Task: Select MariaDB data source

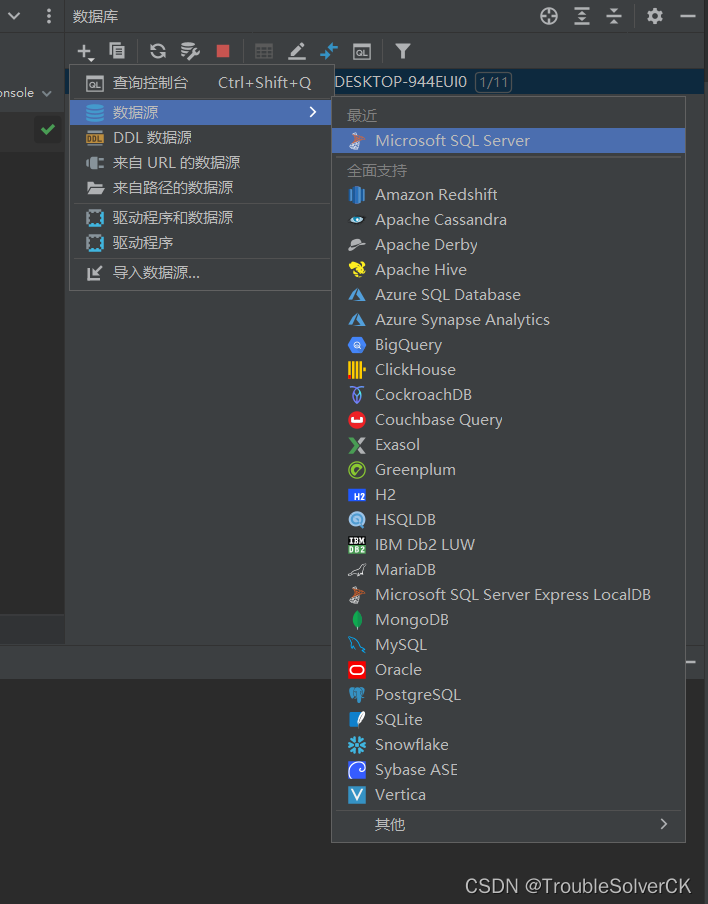Action: (508, 570)
